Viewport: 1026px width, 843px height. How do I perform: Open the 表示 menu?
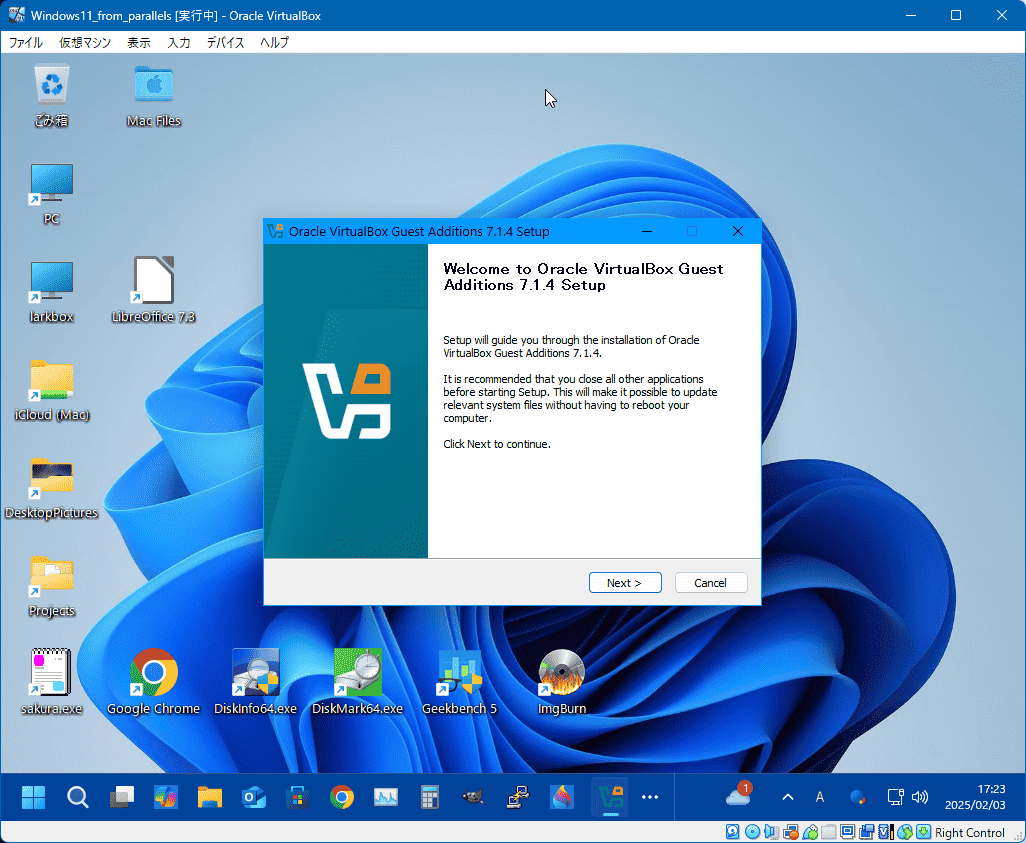tap(139, 43)
